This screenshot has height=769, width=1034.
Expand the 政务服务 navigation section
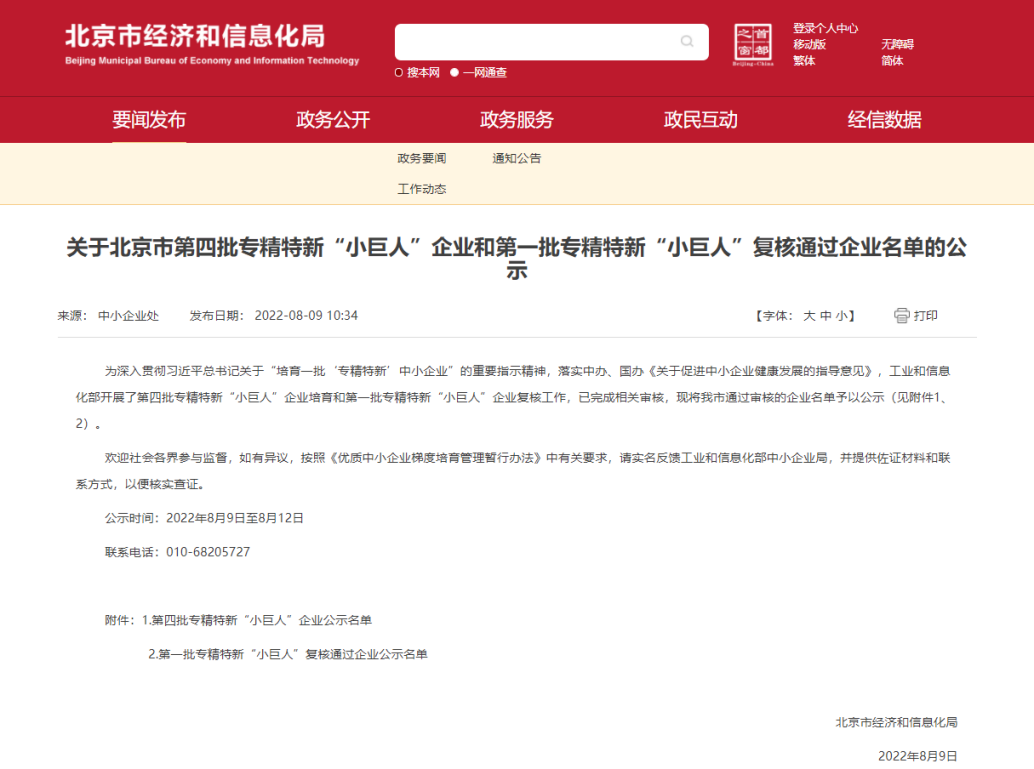[x=517, y=120]
